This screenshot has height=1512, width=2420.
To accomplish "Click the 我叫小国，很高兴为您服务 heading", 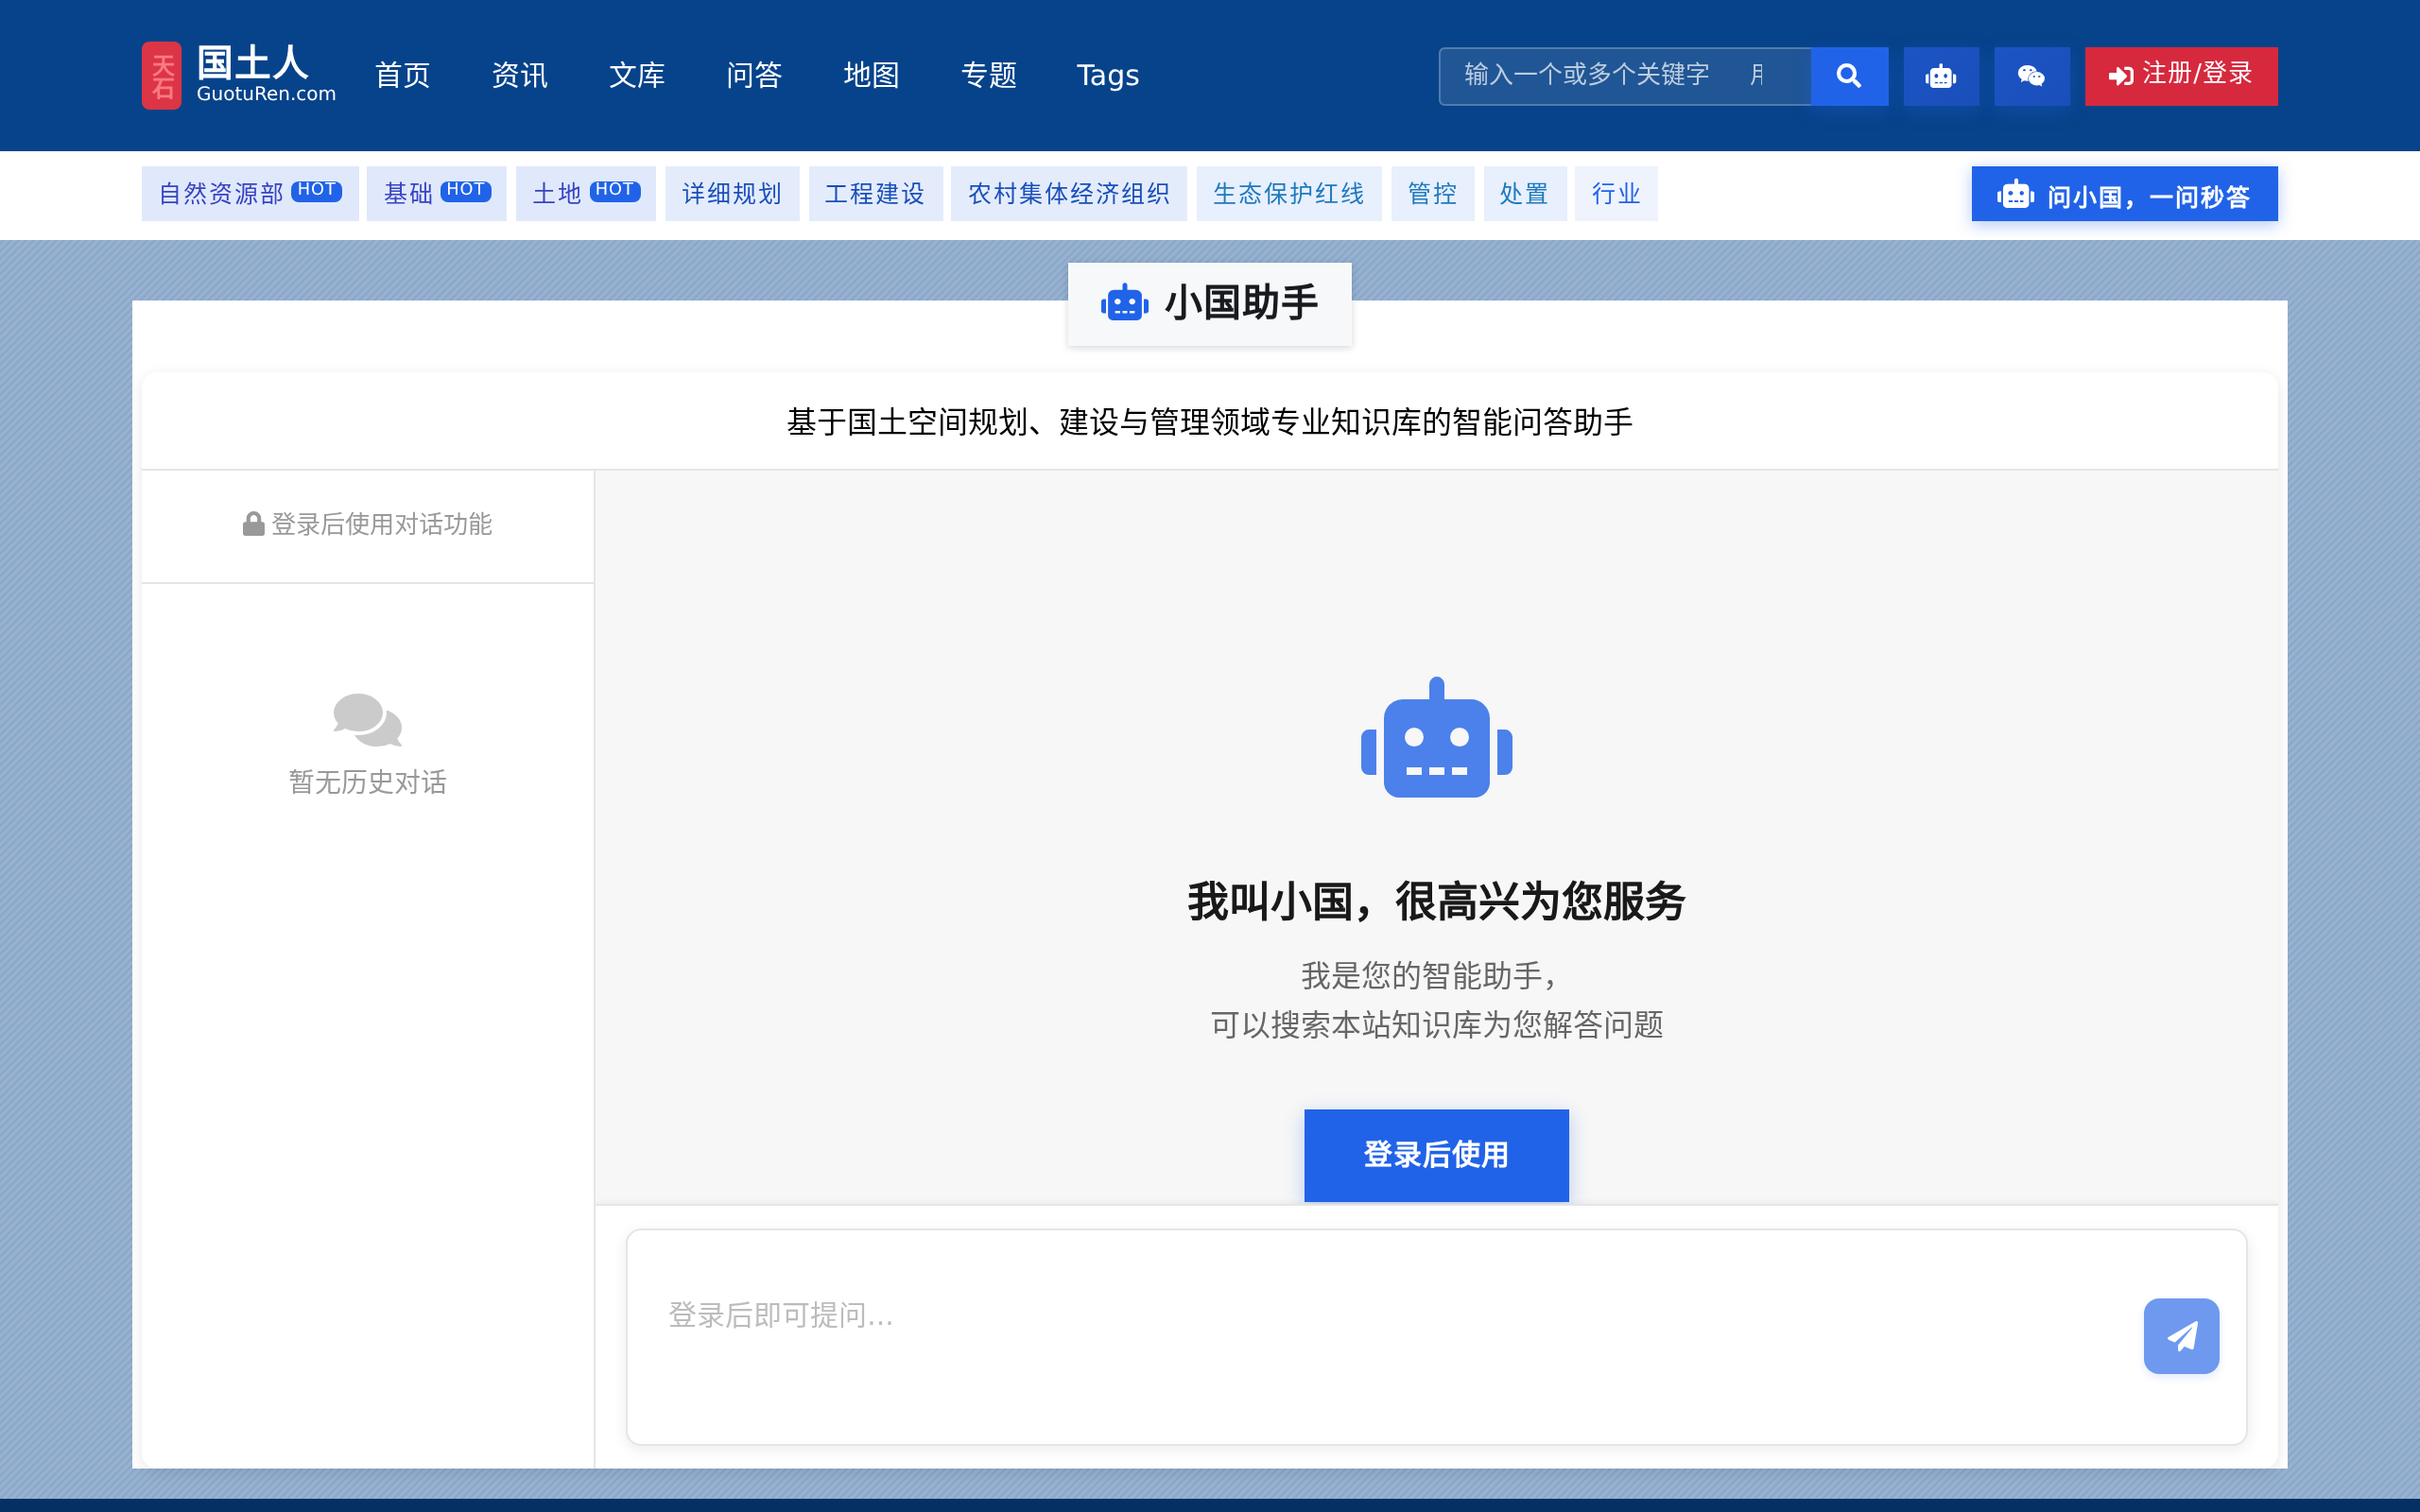I will click(1436, 902).
